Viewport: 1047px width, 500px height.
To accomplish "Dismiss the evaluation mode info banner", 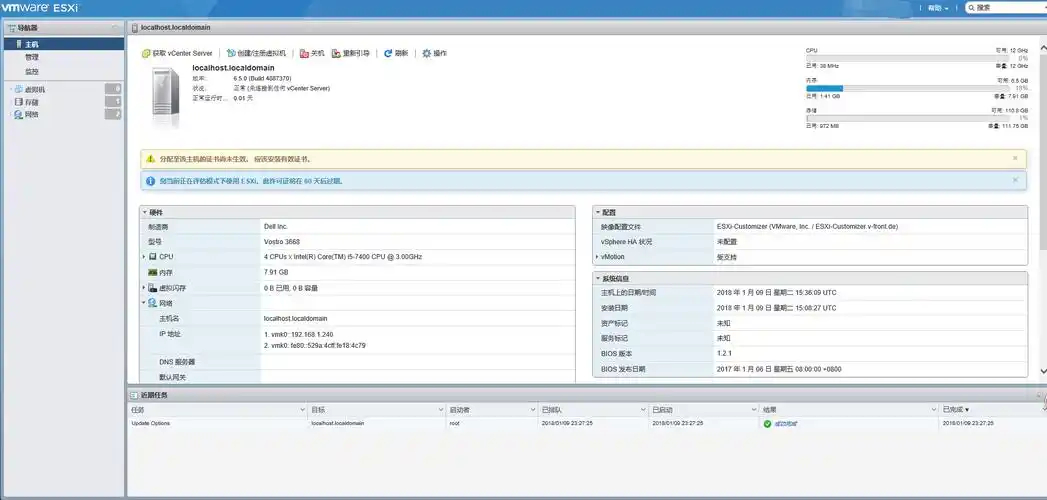I will (x=1015, y=180).
